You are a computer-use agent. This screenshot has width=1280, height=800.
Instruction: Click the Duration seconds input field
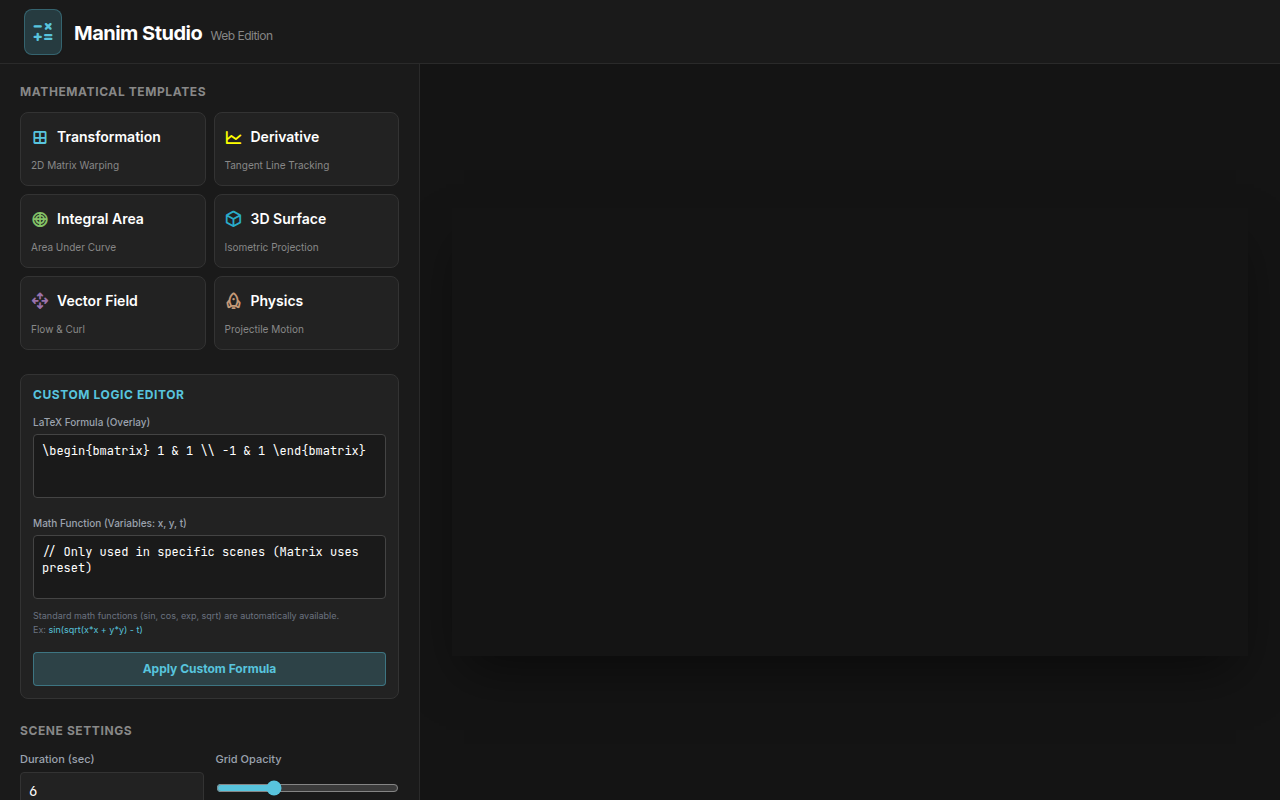[x=111, y=789]
